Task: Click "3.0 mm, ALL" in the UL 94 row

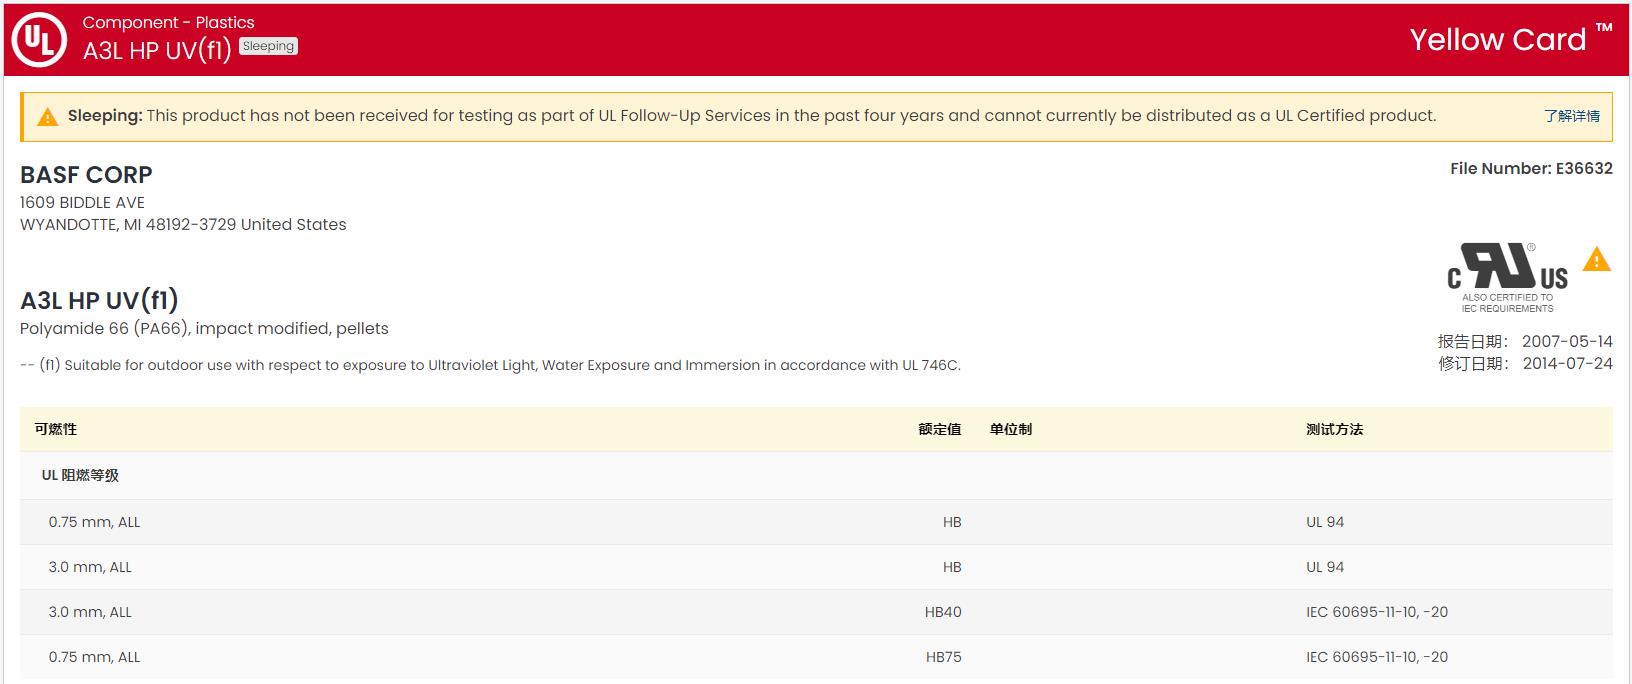Action: [90, 567]
